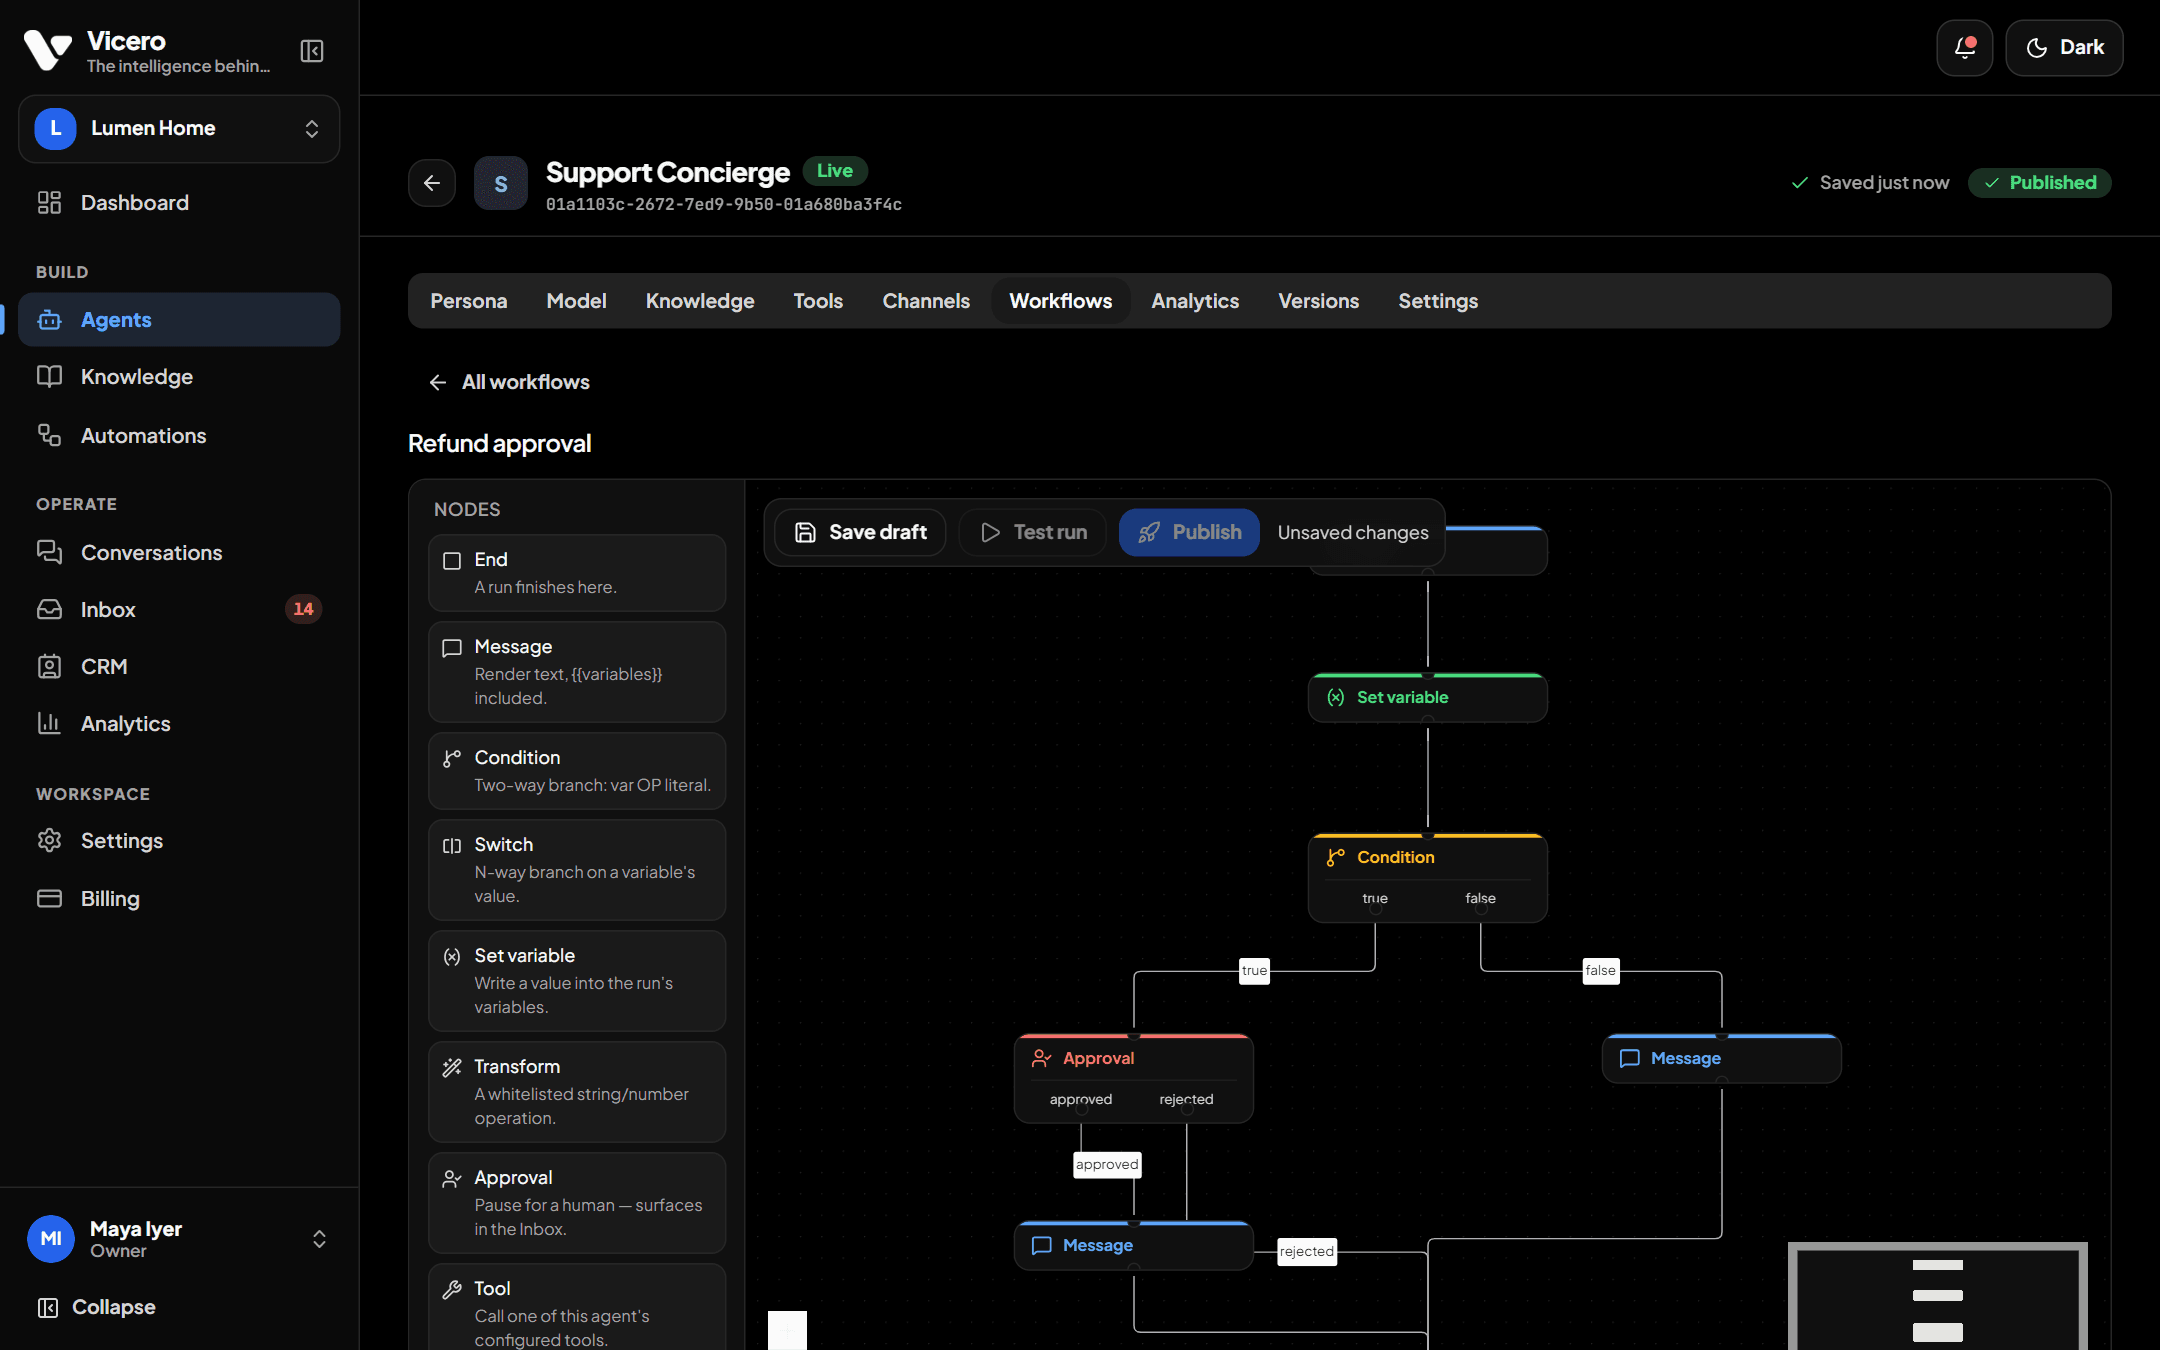Start a Test run
Viewport: 2160px width, 1350px height.
point(1033,533)
